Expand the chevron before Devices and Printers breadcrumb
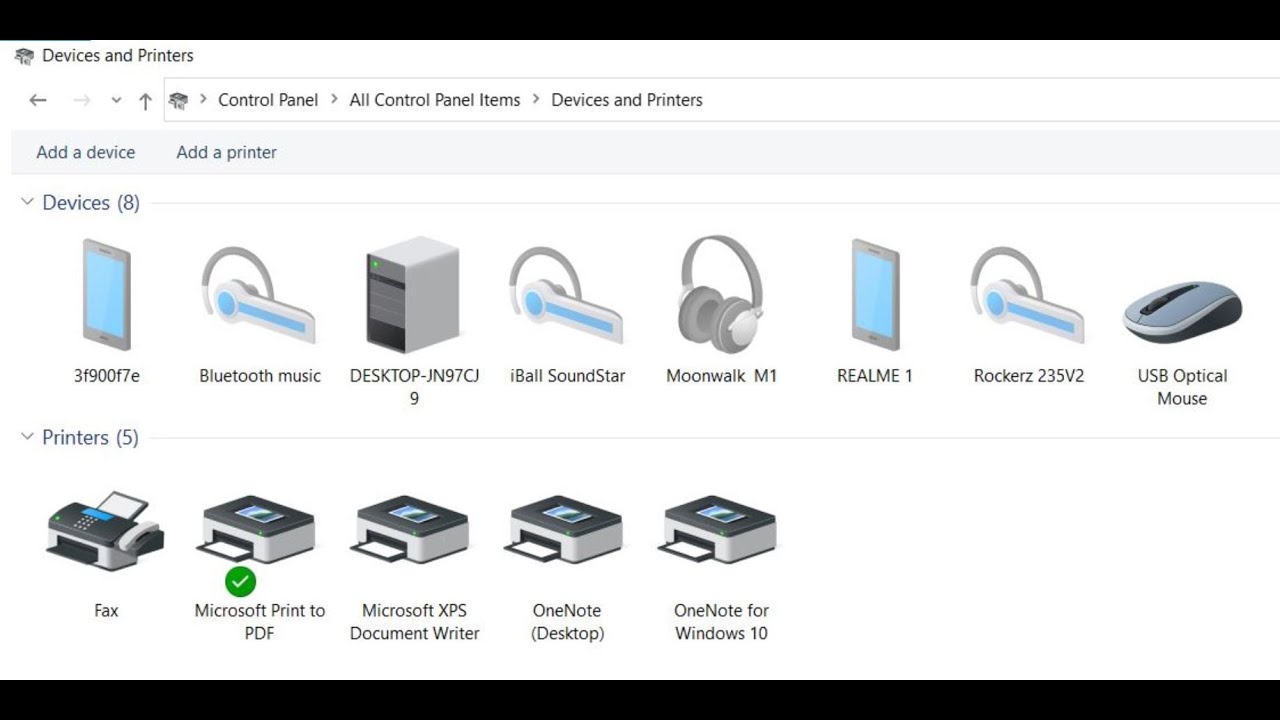 537,100
